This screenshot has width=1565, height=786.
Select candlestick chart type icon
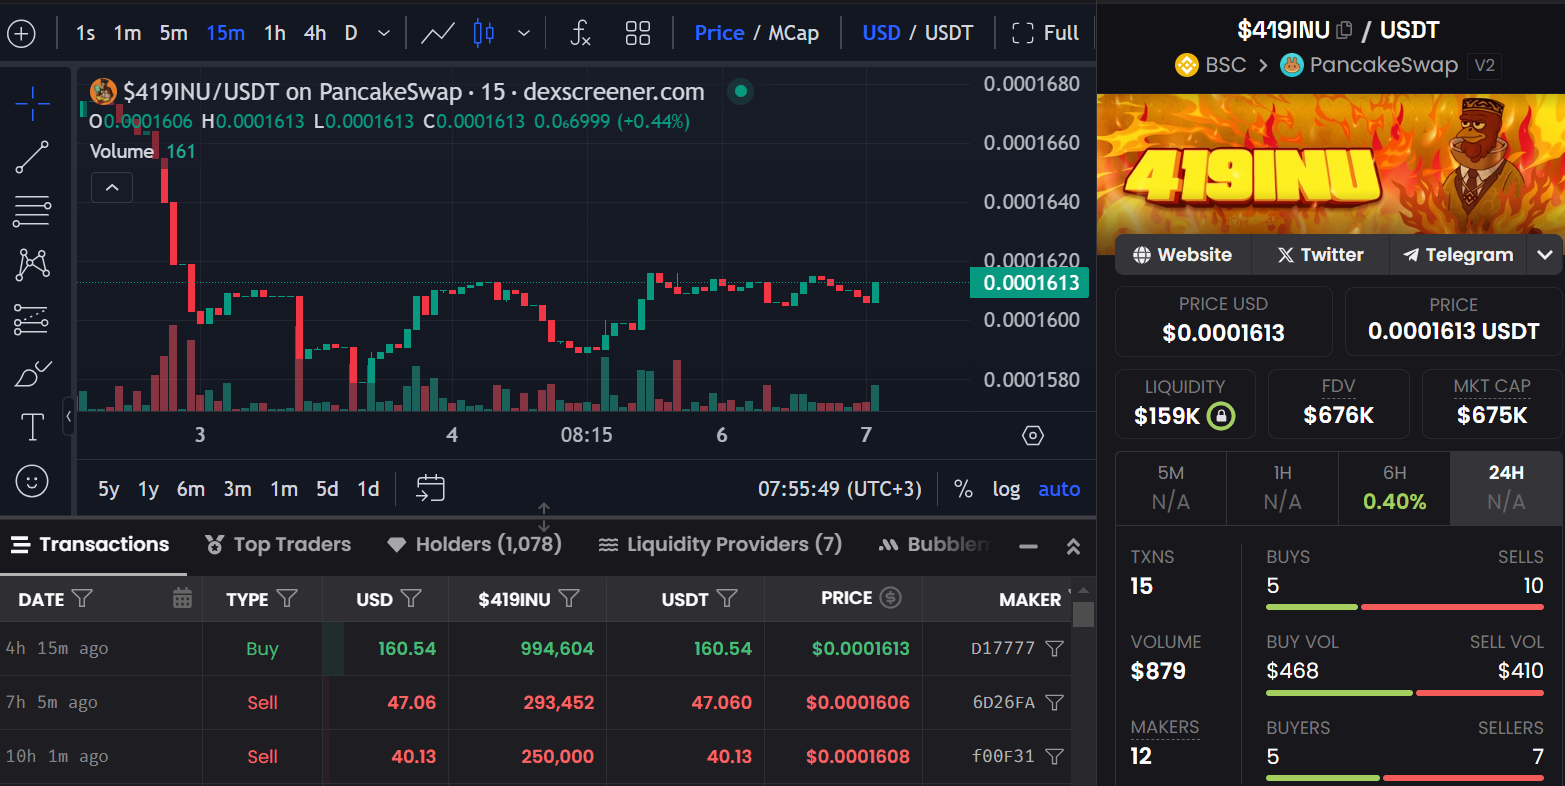[x=484, y=34]
